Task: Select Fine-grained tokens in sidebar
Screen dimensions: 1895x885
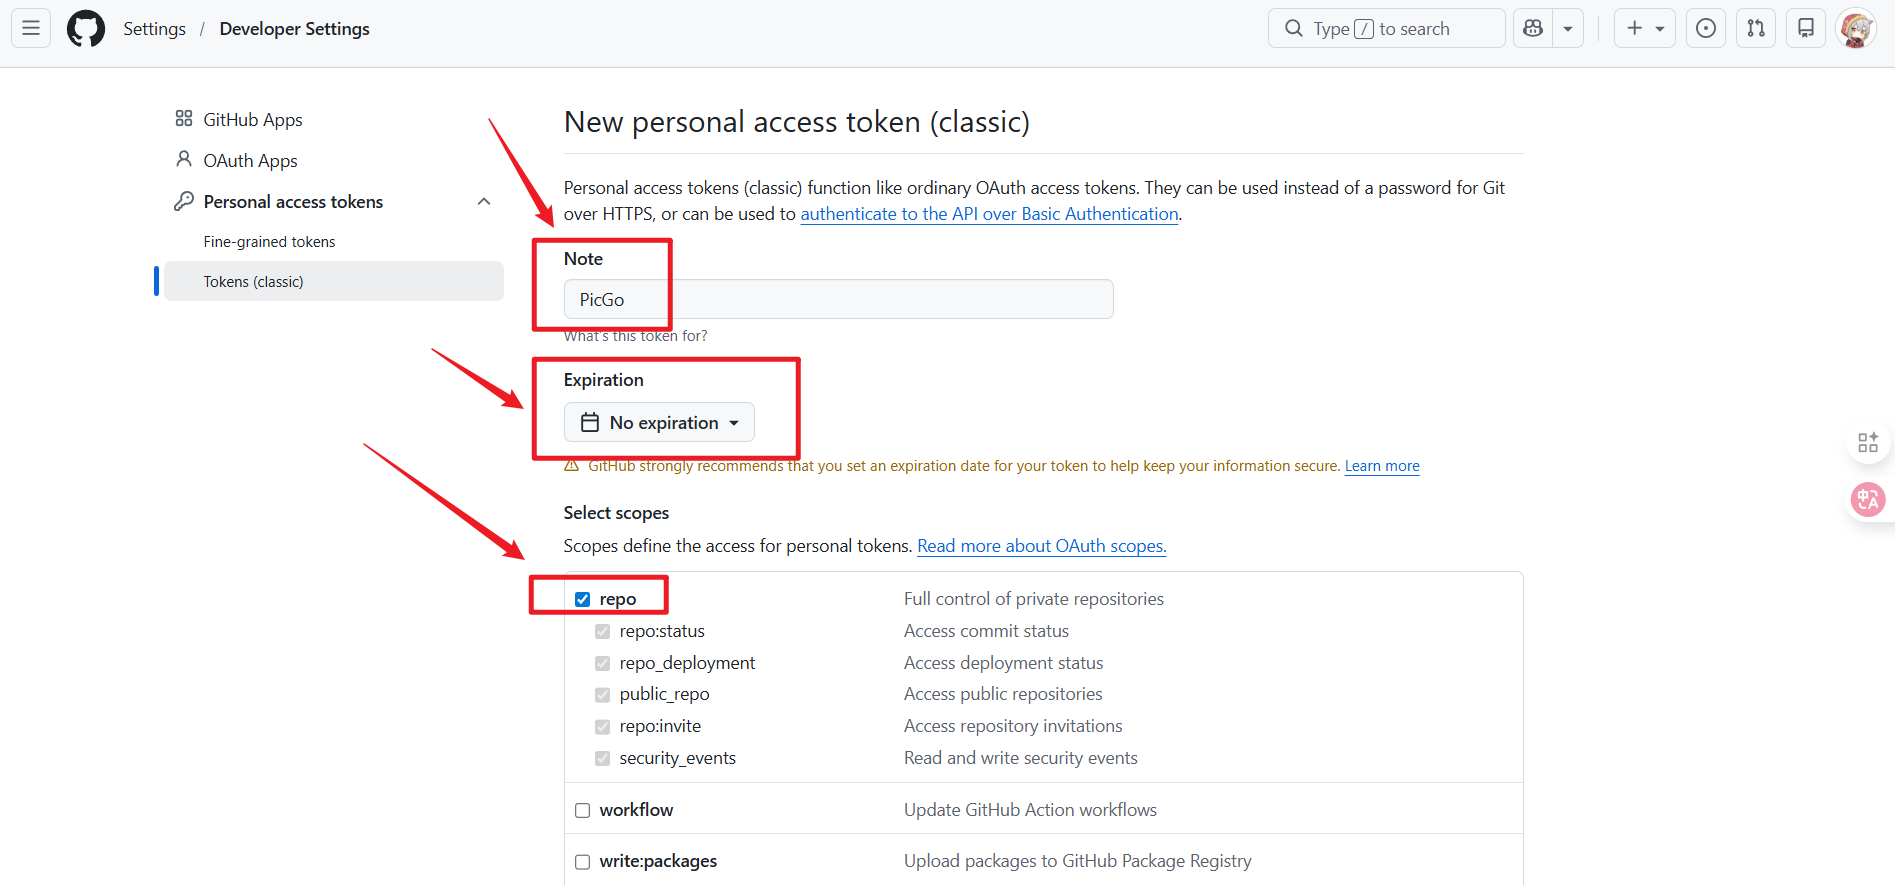Action: [x=269, y=242]
